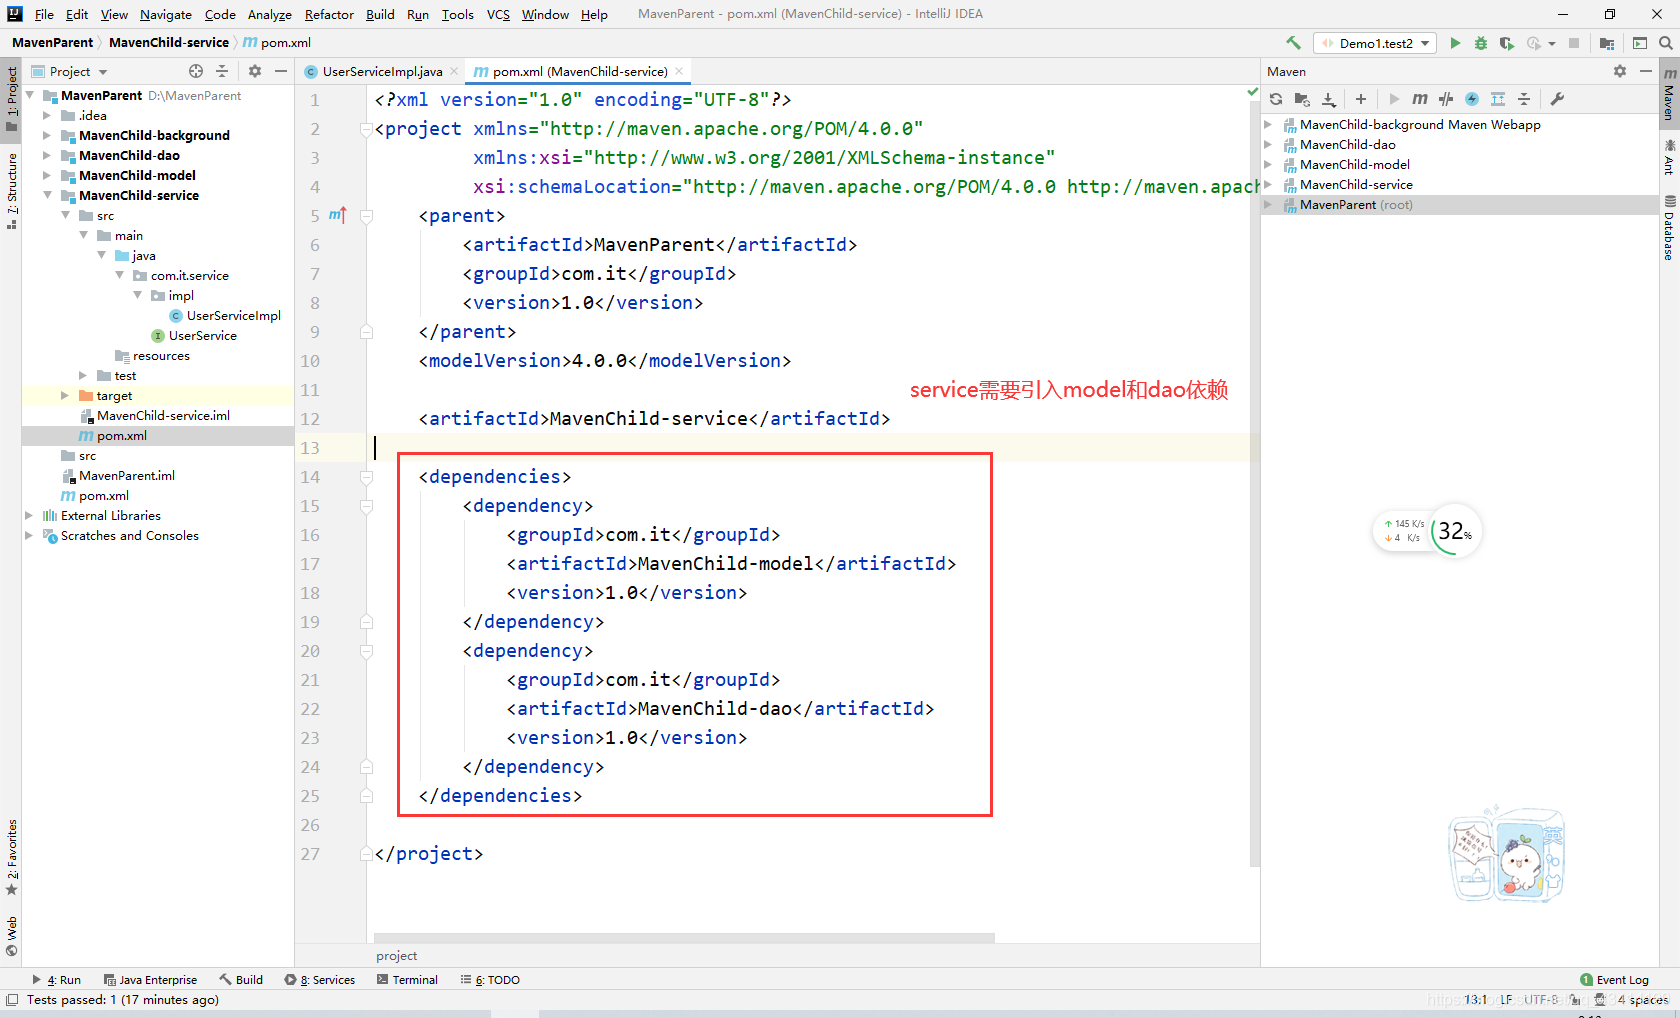This screenshot has width=1680, height=1018.
Task: Select UserService interface in Project tree
Action: point(203,335)
